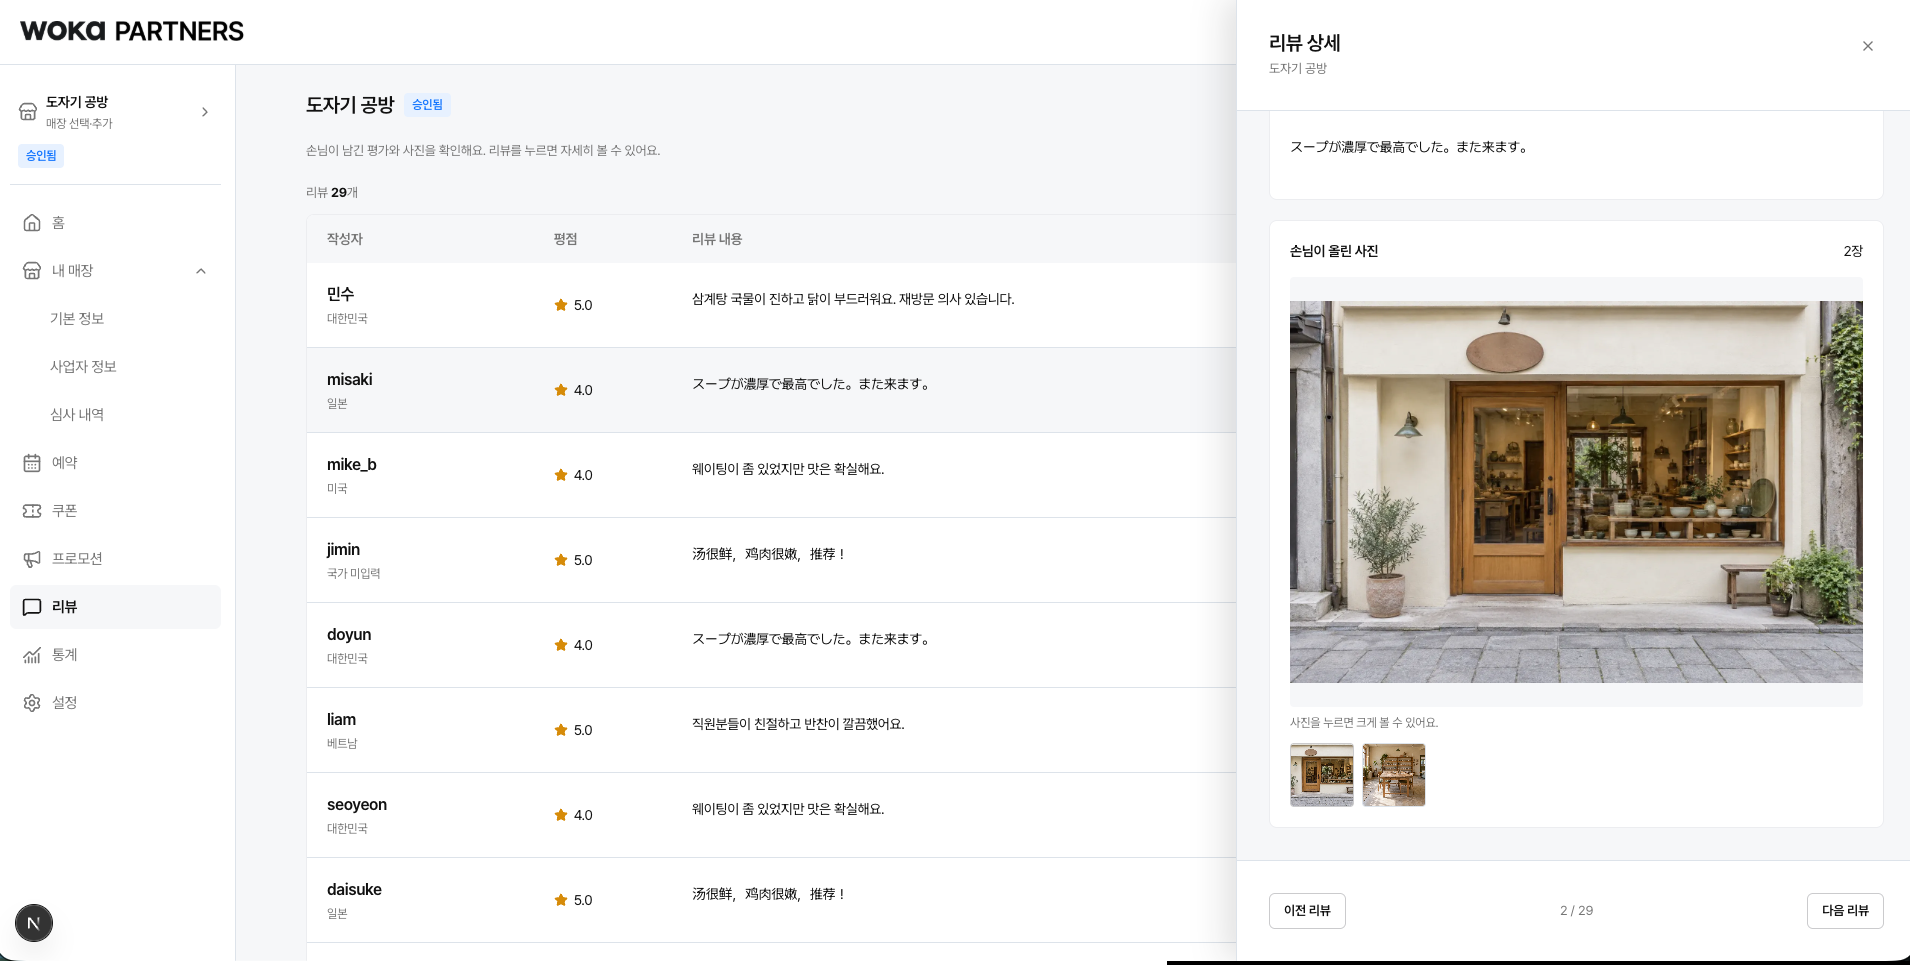Close the 리뷰 상세 panel
The width and height of the screenshot is (1910, 965).
pos(1867,46)
